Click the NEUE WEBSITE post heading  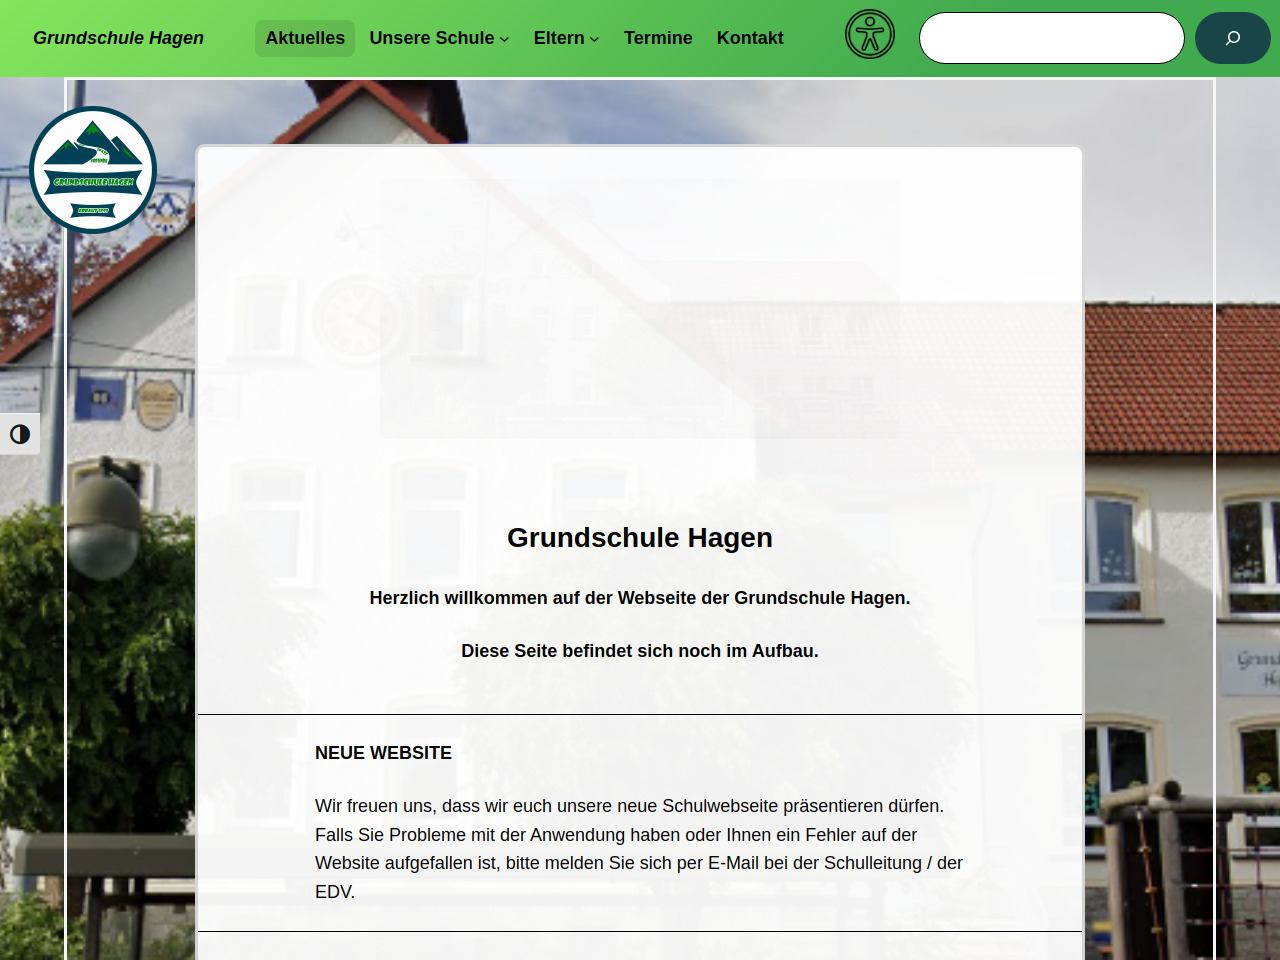point(383,753)
